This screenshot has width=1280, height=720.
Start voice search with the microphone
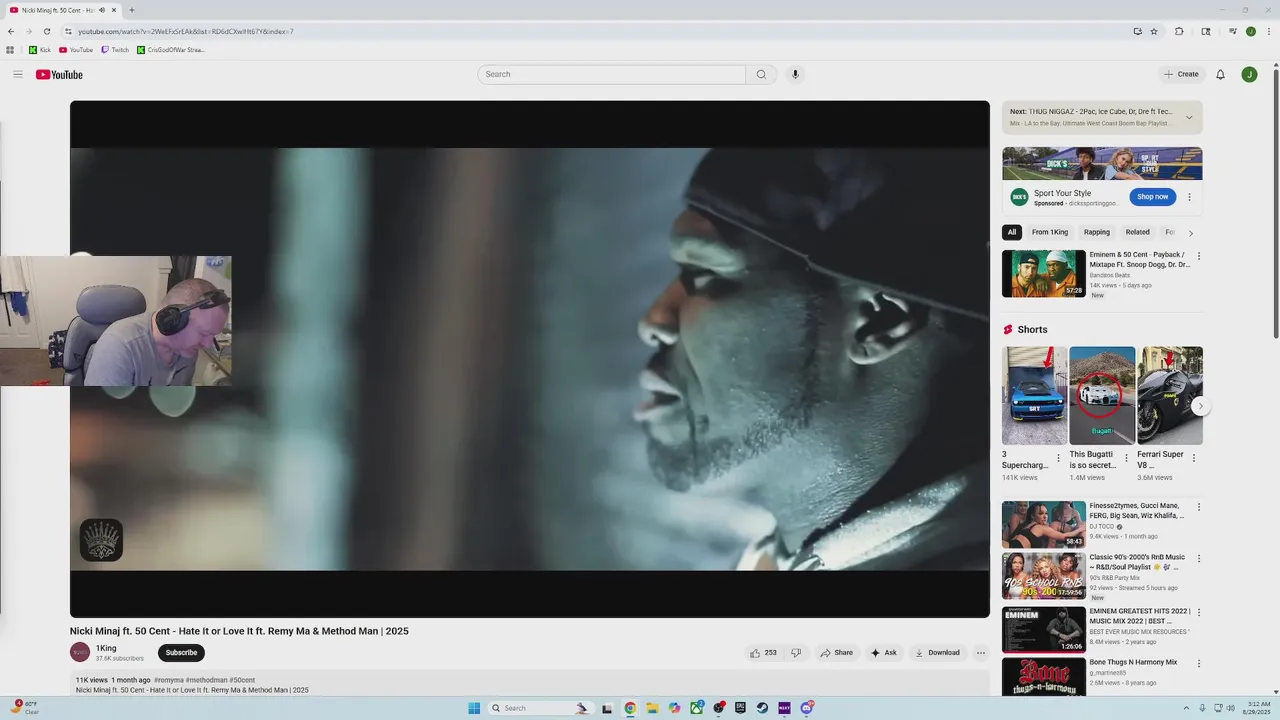pyautogui.click(x=795, y=74)
